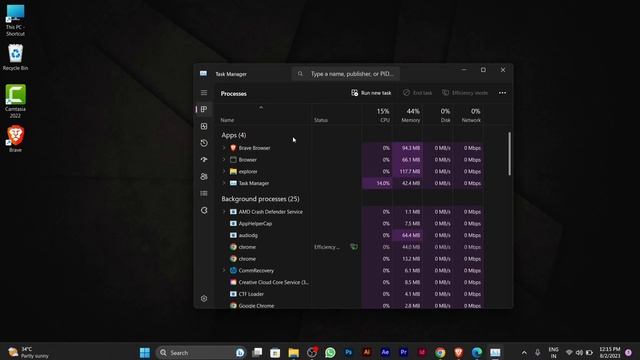Expand the Task Manager process row
640x360 pixels.
tap(224, 183)
